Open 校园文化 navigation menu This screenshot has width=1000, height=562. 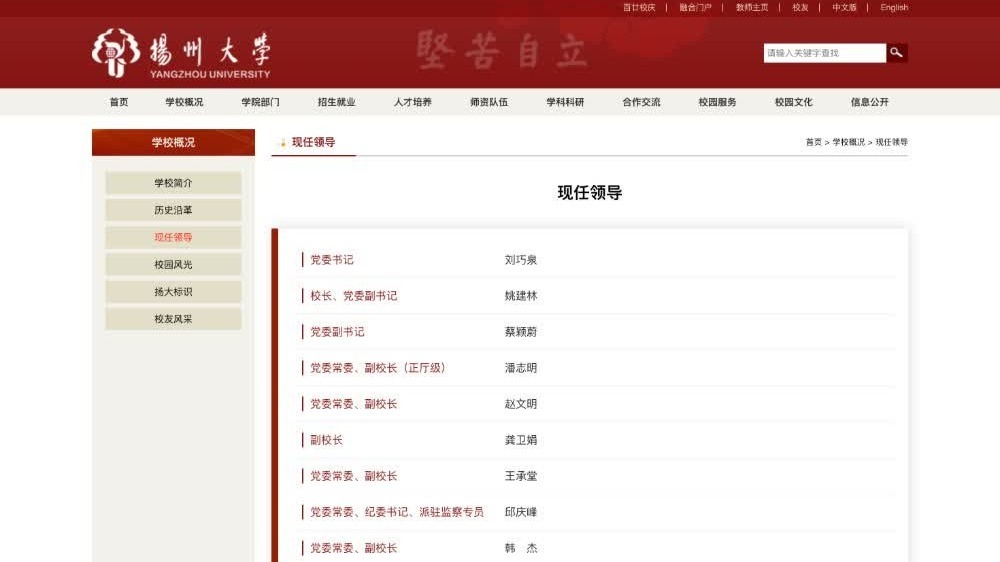[793, 102]
